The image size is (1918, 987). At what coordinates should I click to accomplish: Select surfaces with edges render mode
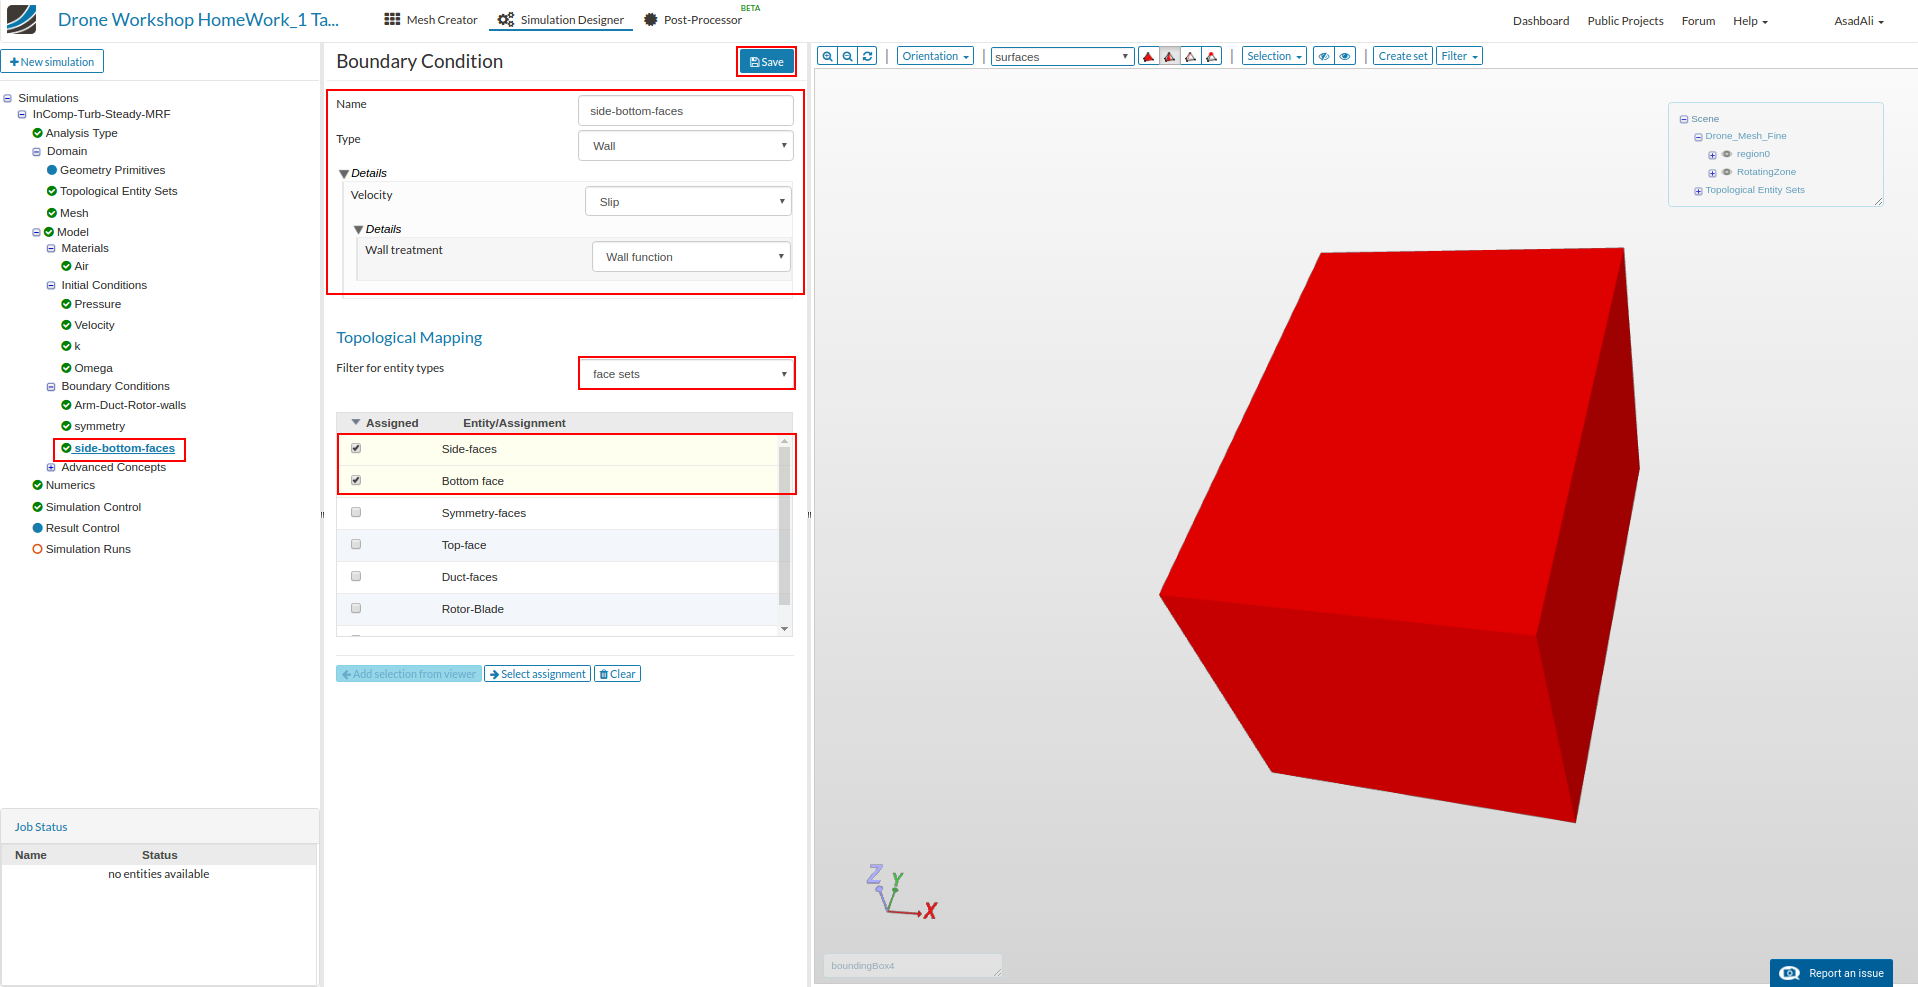coord(1170,56)
